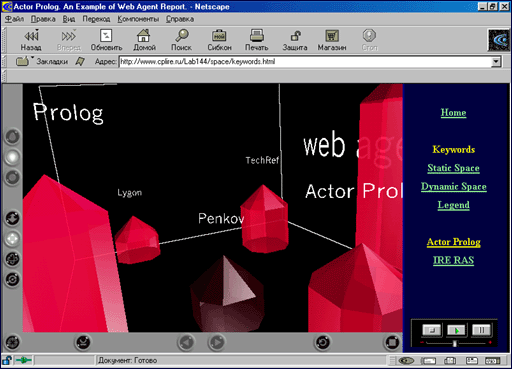Open the Защита security padlock icon

pos(295,40)
